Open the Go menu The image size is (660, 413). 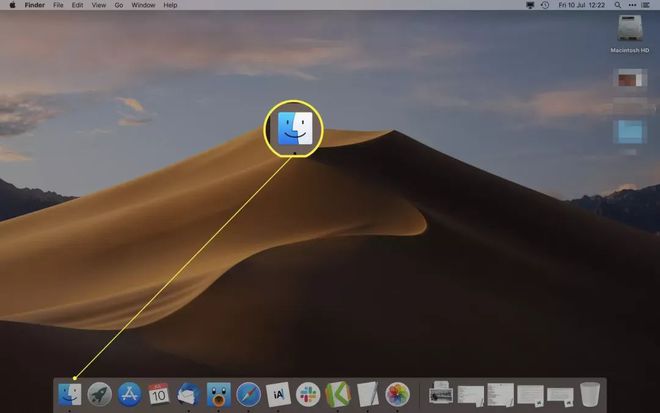[119, 5]
